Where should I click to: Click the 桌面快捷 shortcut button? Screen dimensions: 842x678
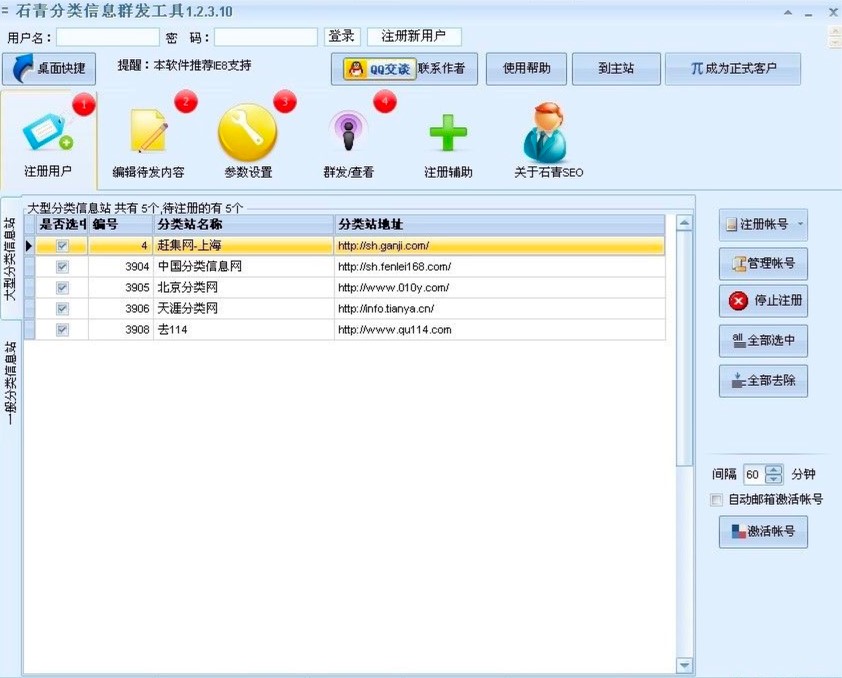point(50,70)
